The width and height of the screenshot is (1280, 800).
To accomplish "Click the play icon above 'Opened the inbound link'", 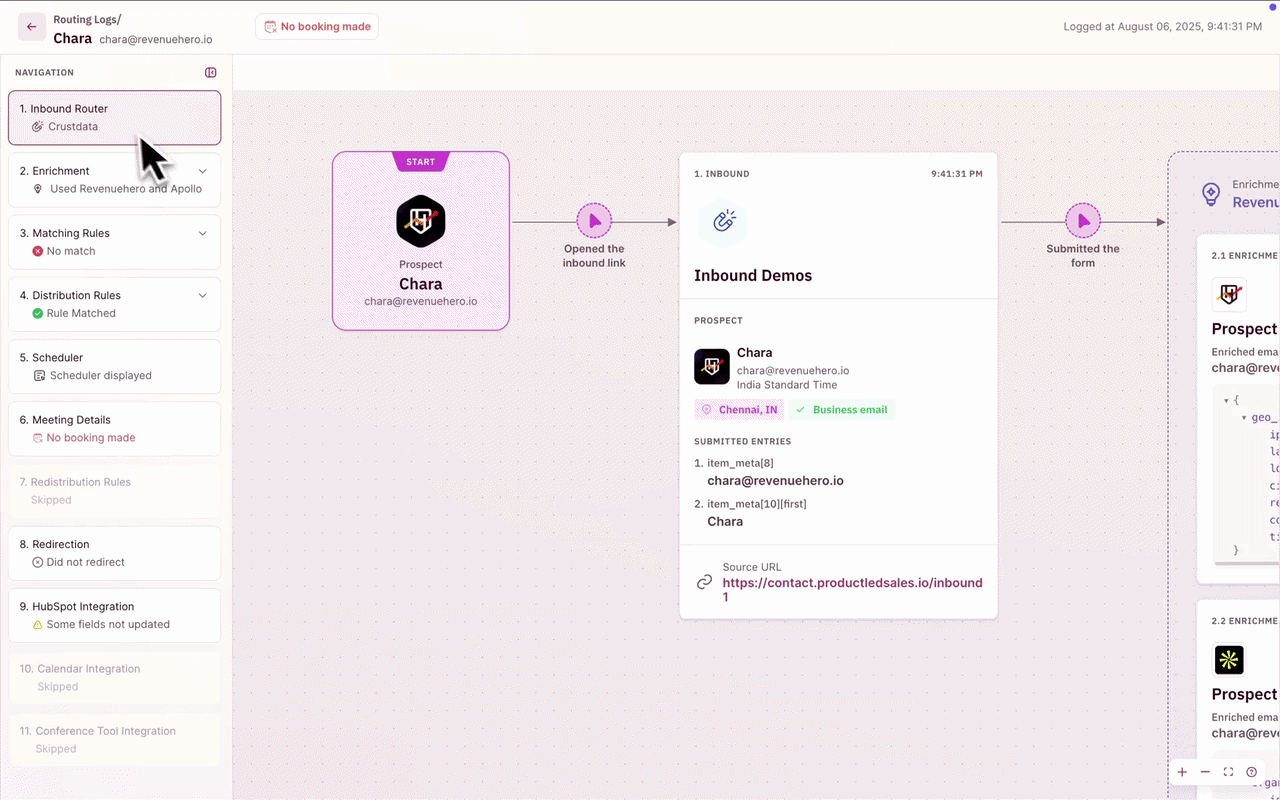I will point(594,221).
